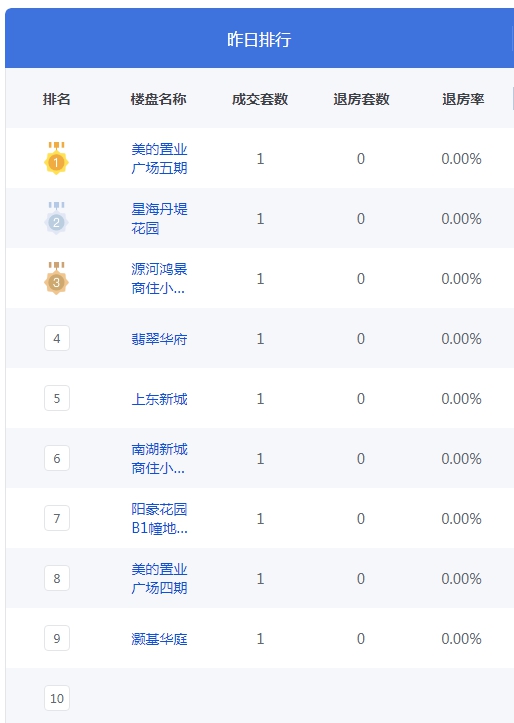Select the rank 7 badge
514x723 pixels.
click(57, 518)
